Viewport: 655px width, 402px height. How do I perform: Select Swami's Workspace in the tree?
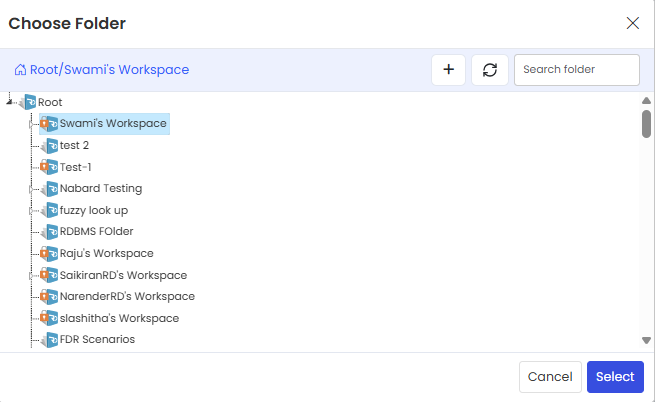113,124
